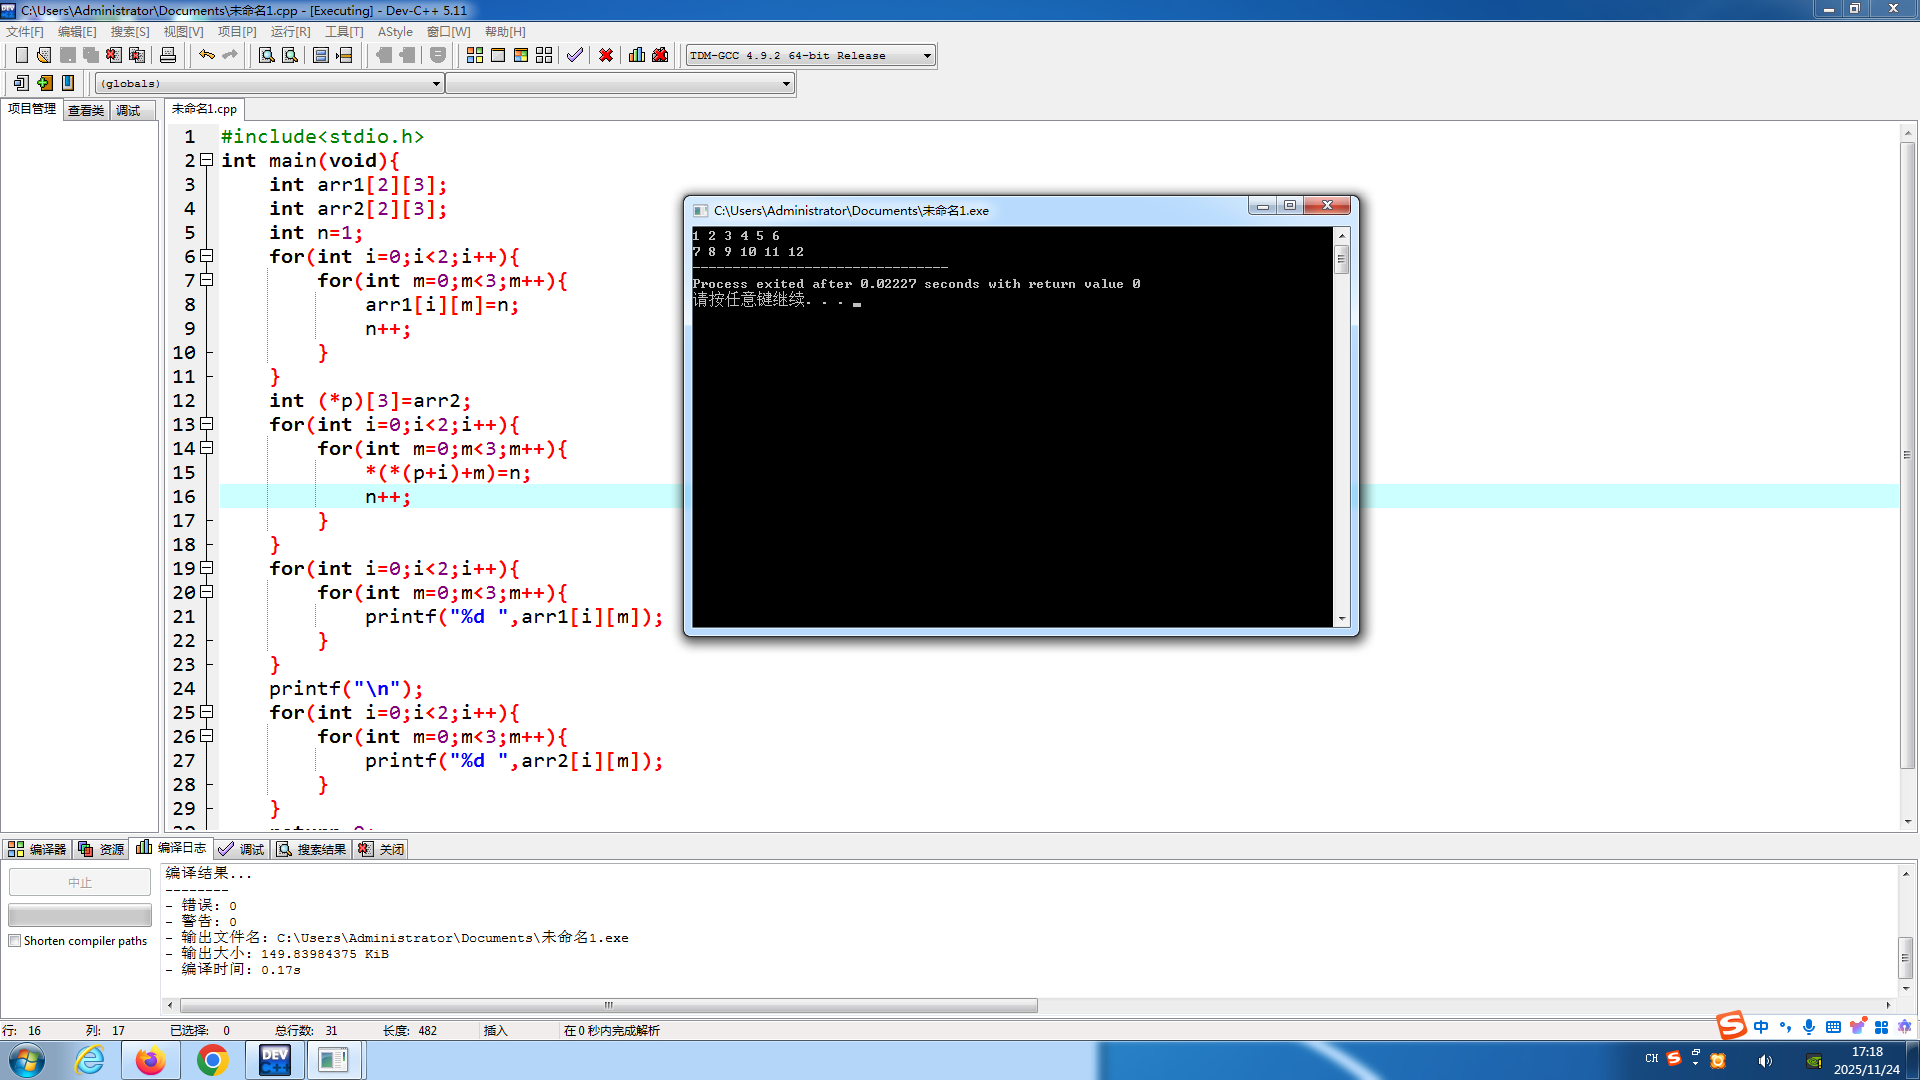Click the Open file toolbar icon

[x=44, y=55]
